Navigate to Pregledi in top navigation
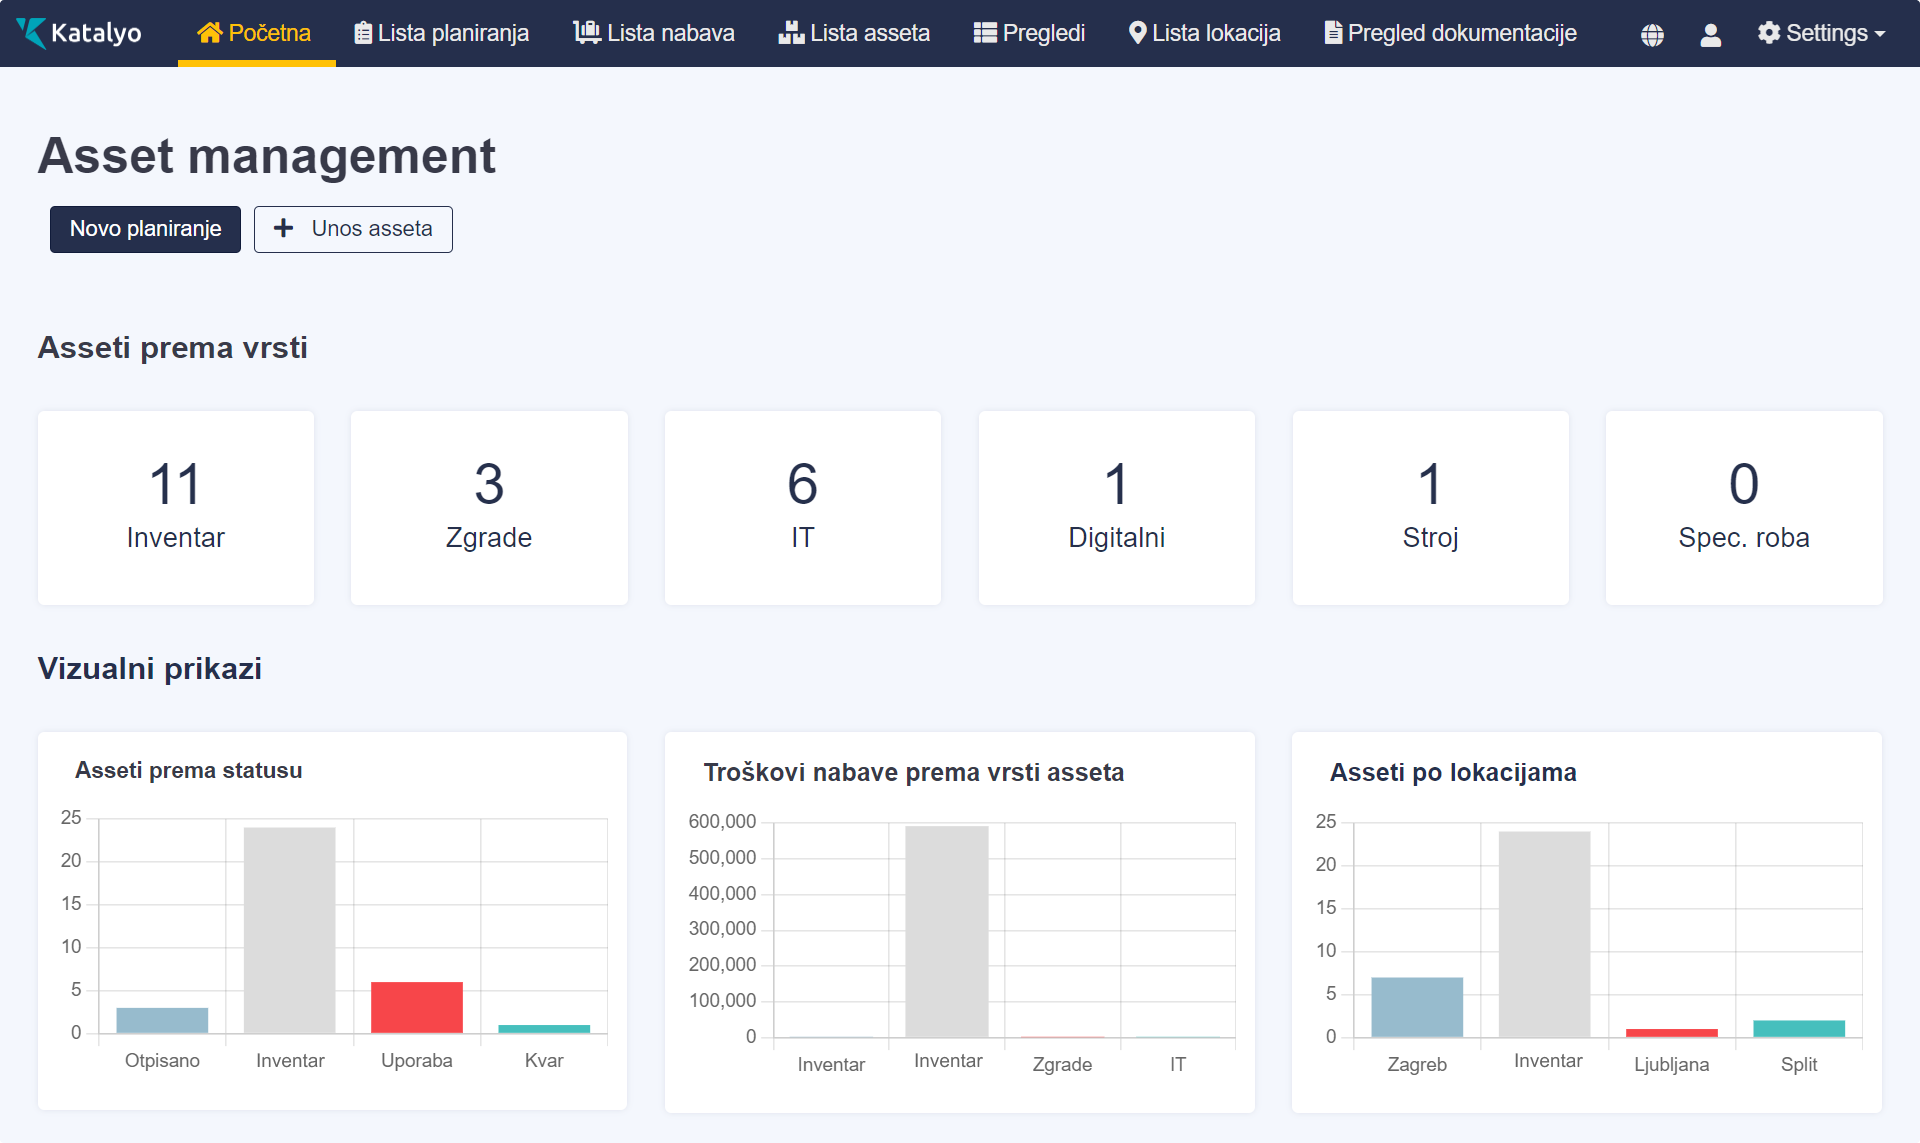Screen dimensions: 1920x1143 tap(1029, 33)
